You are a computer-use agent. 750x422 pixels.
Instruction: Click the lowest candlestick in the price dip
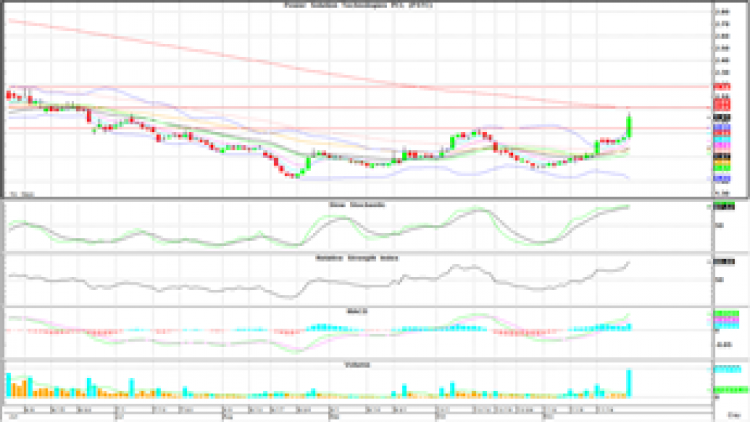(x=294, y=175)
